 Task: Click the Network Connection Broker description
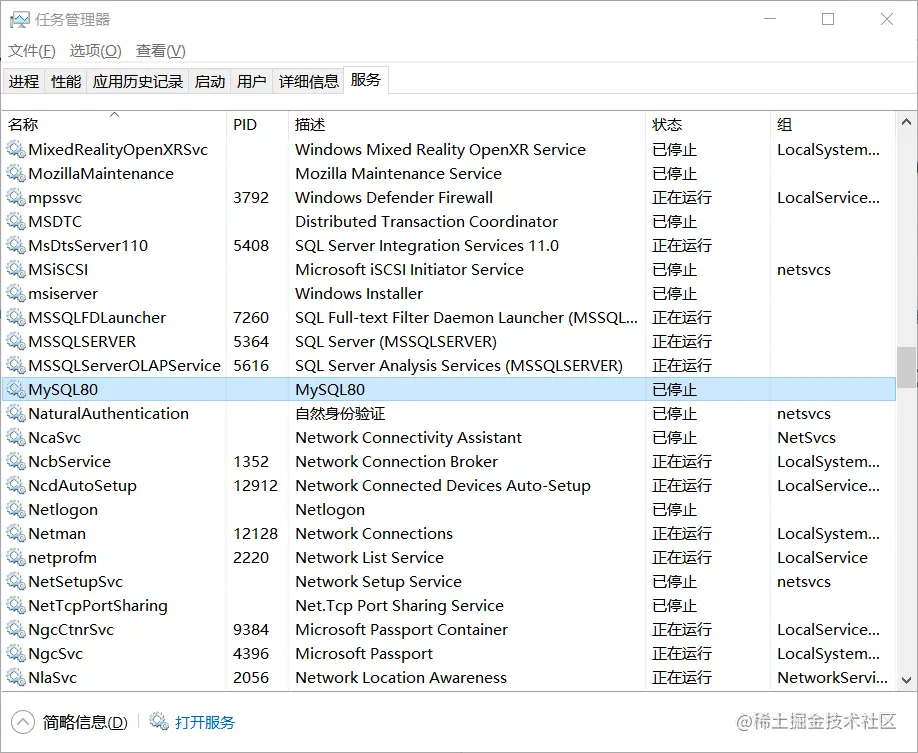(396, 461)
